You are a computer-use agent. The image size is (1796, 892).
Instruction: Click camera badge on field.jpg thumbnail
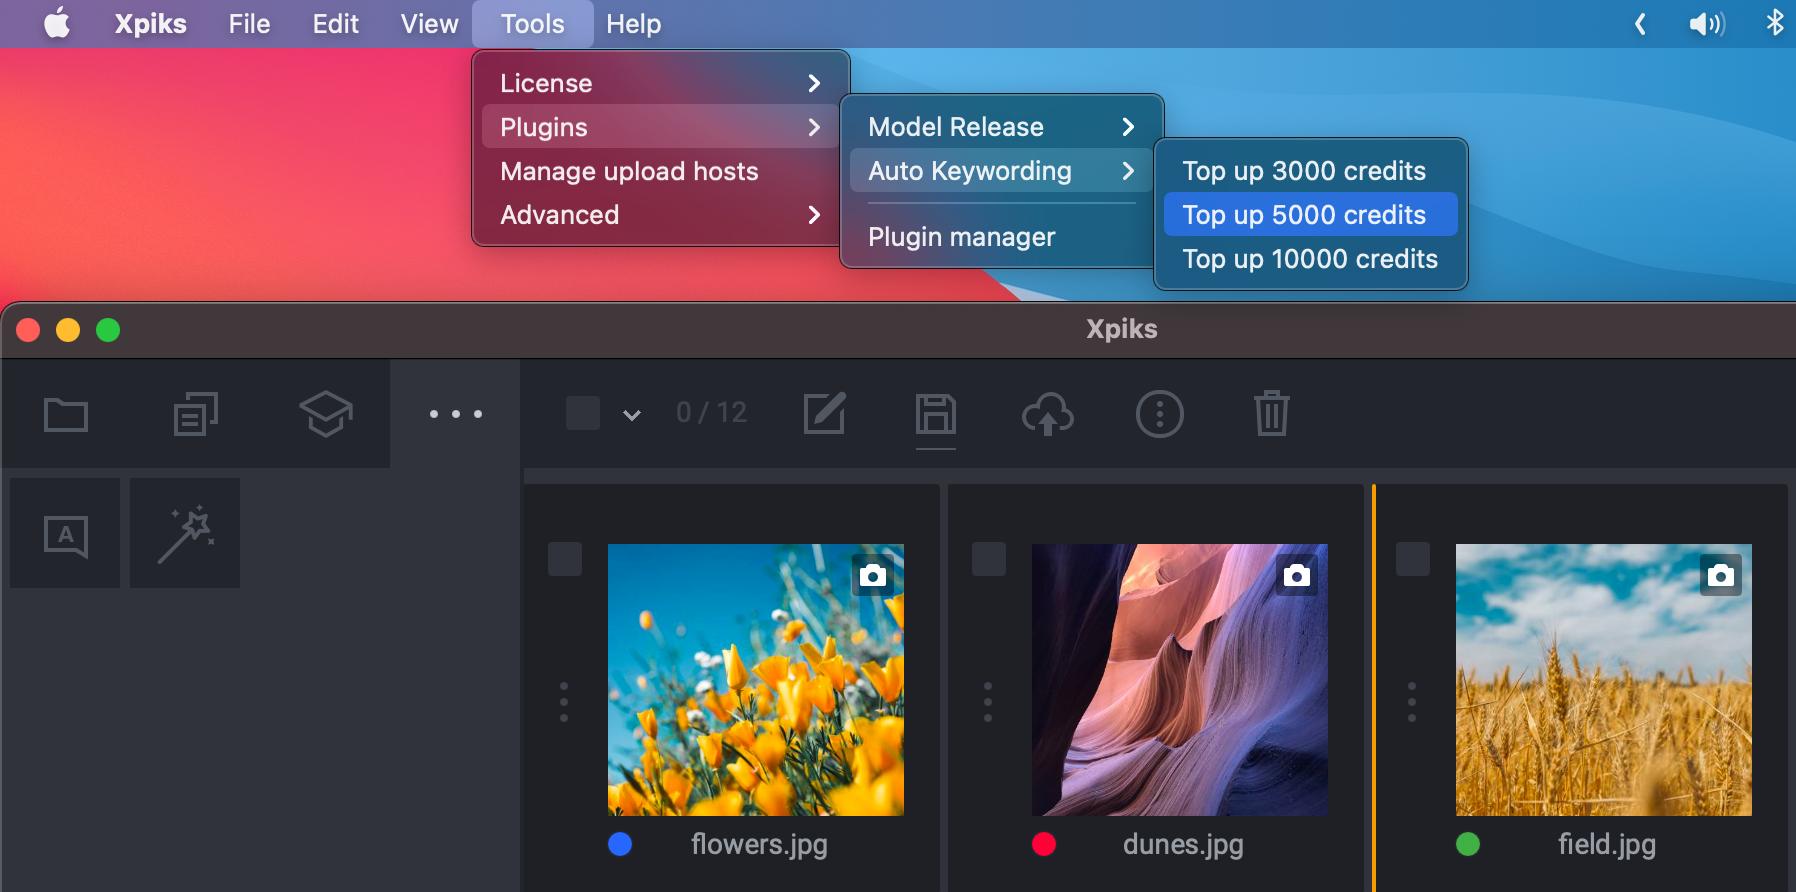1721,575
